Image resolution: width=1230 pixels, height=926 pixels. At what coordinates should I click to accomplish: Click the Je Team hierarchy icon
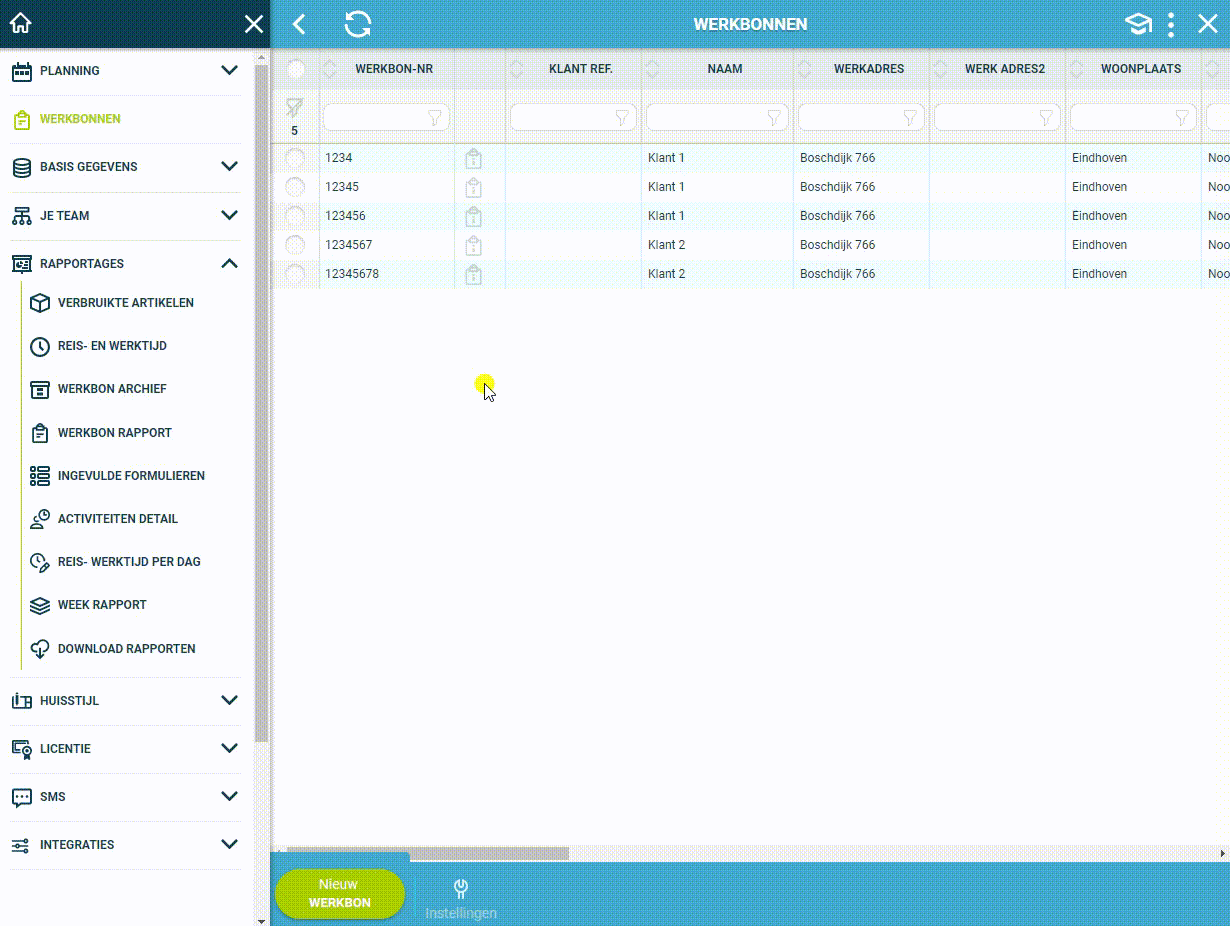pos(21,216)
